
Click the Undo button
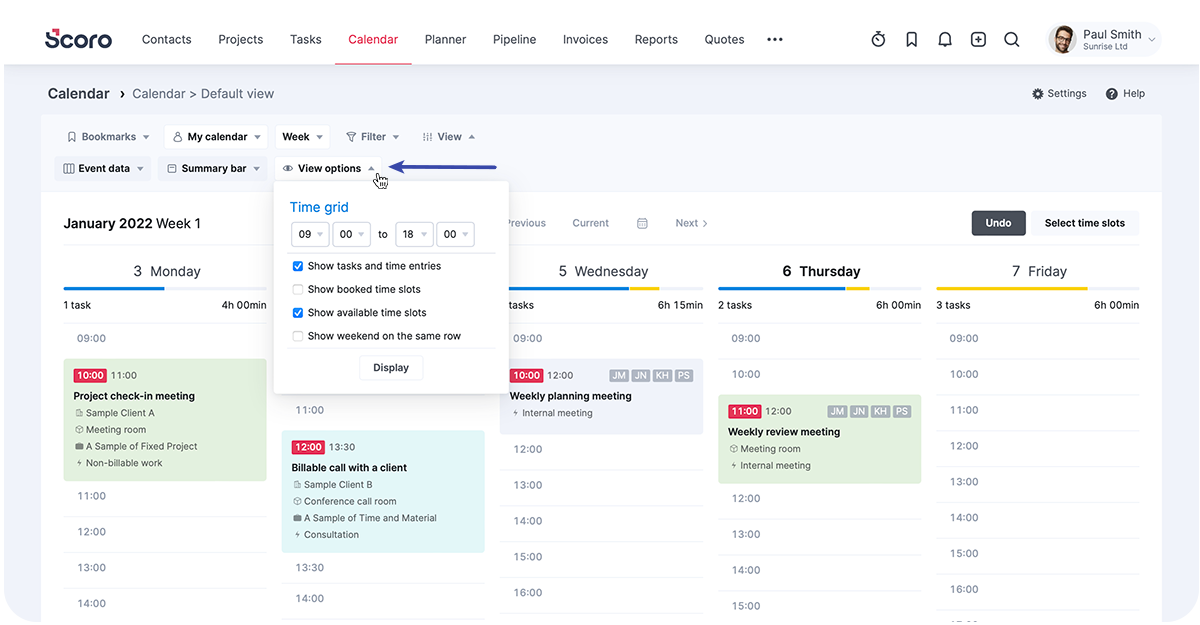coord(998,223)
